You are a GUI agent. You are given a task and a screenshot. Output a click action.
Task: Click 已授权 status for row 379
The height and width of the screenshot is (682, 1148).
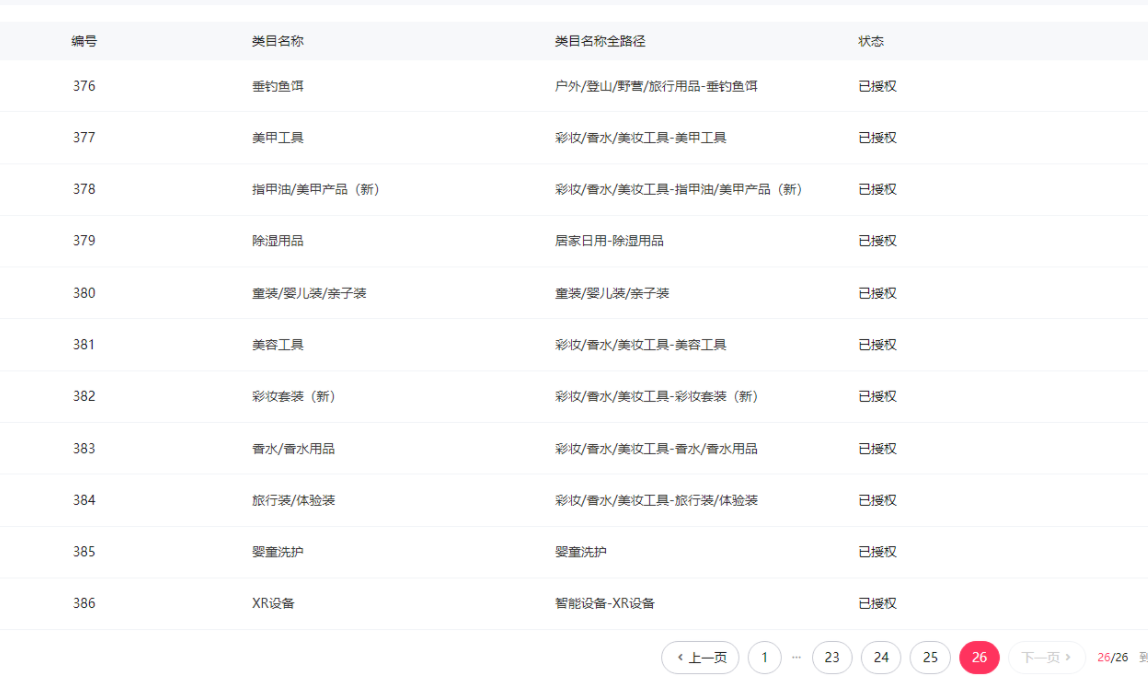877,241
